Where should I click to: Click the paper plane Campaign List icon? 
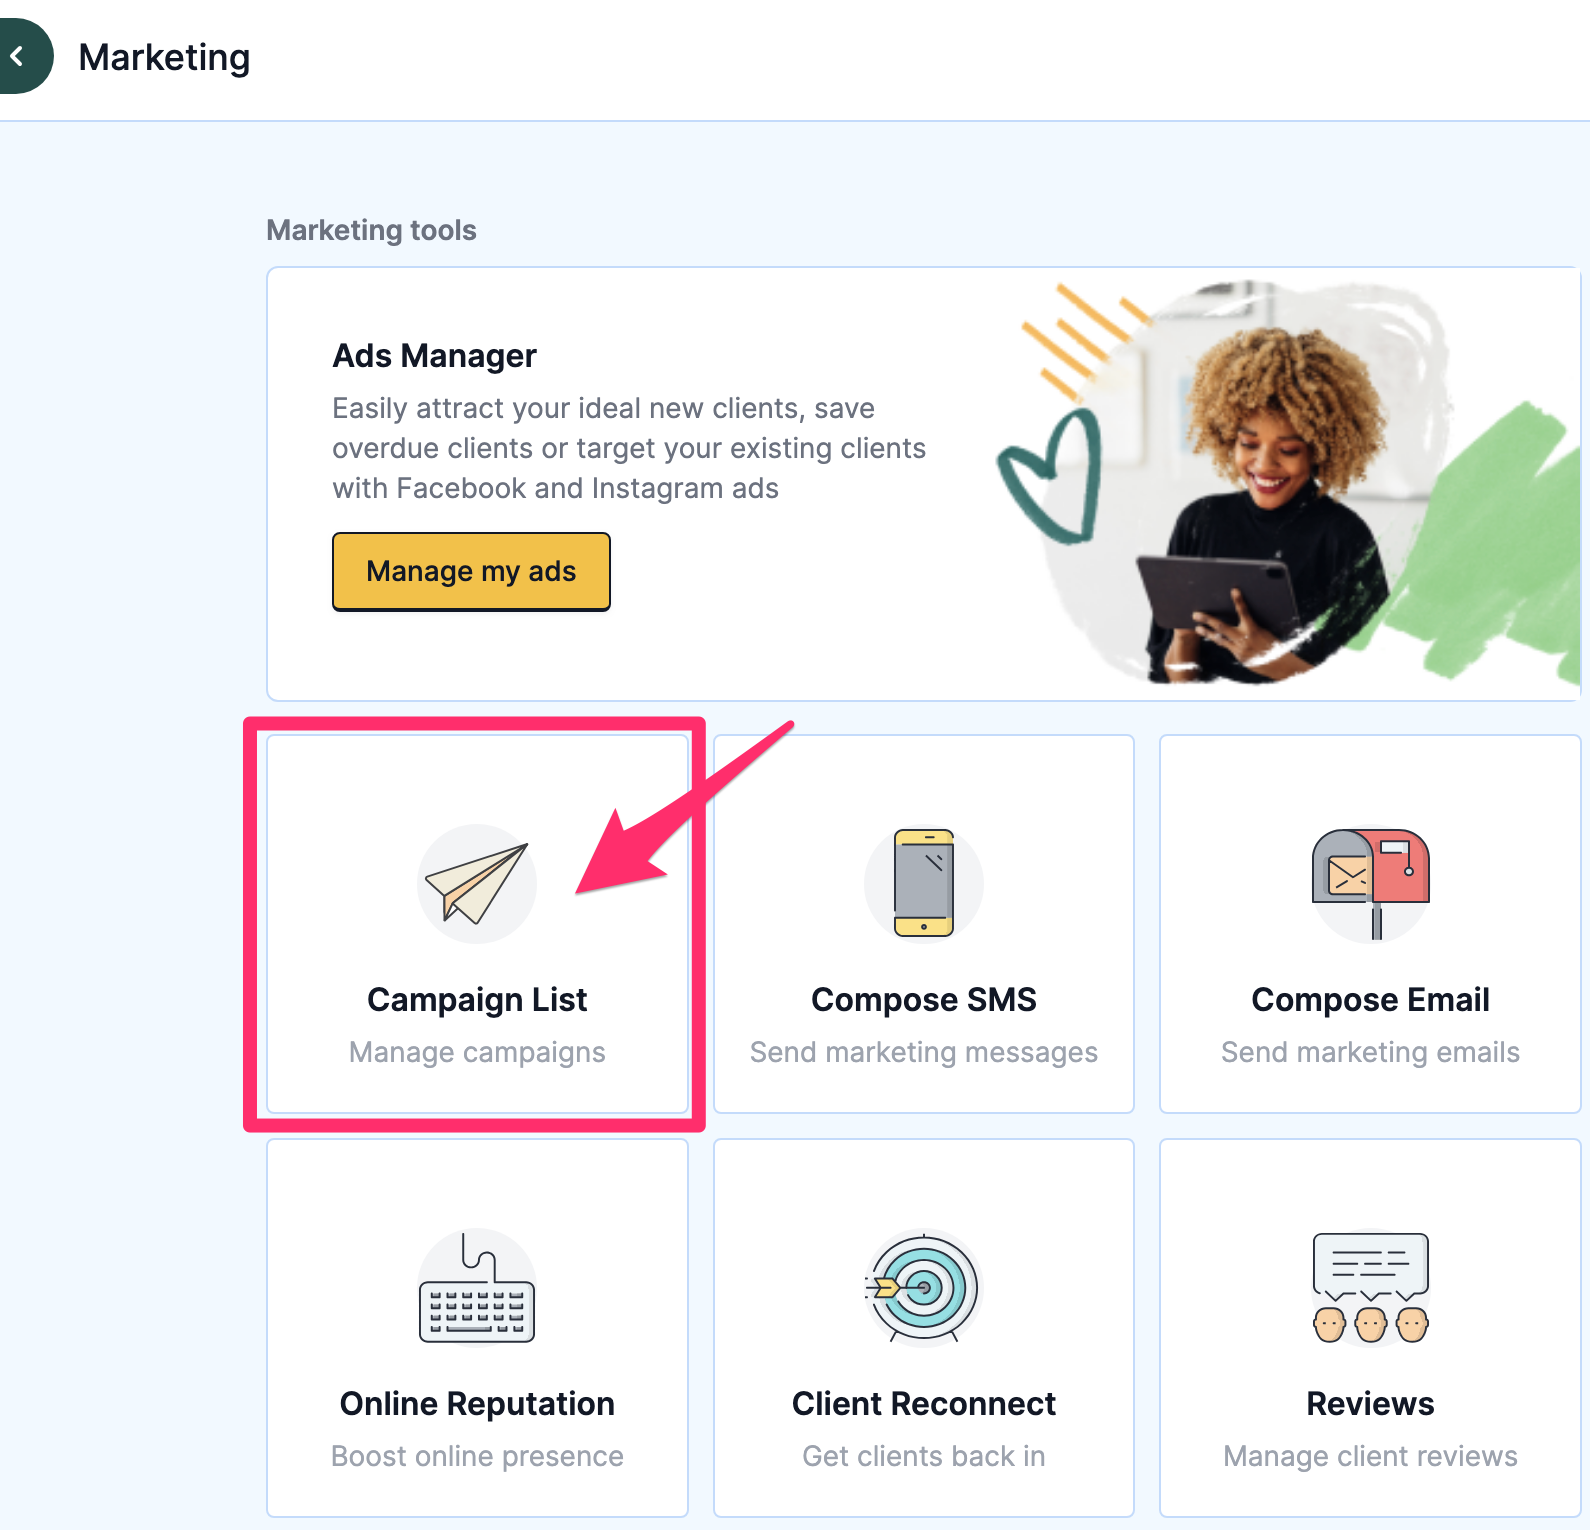(477, 884)
